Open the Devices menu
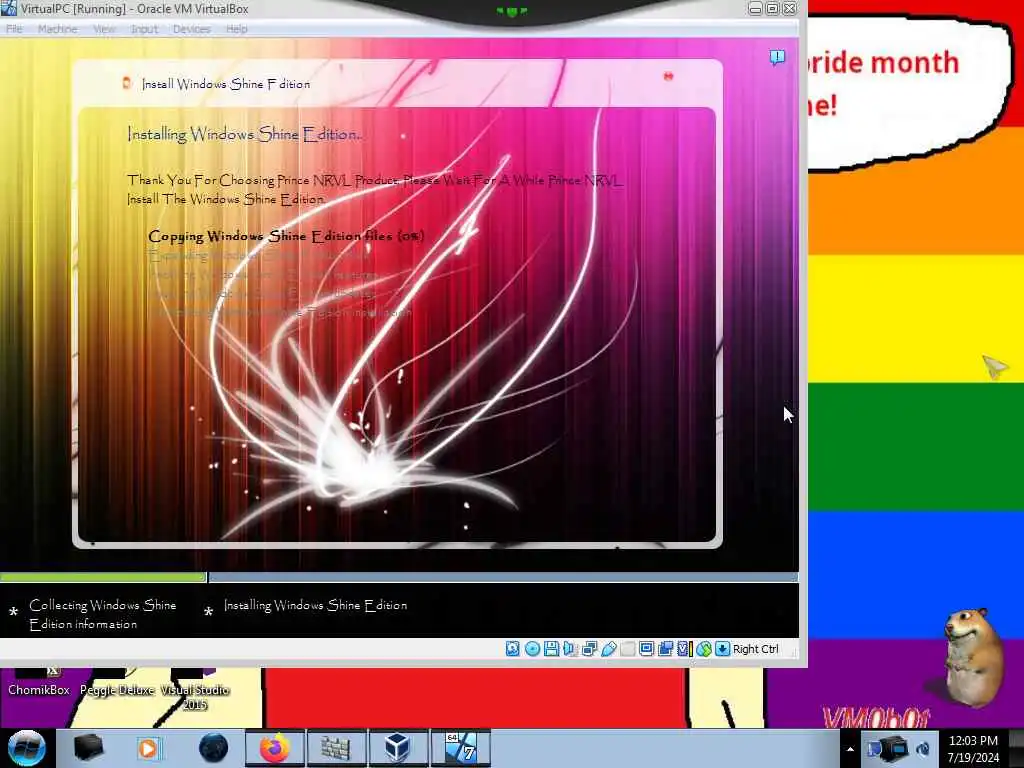The image size is (1024, 768). click(191, 29)
